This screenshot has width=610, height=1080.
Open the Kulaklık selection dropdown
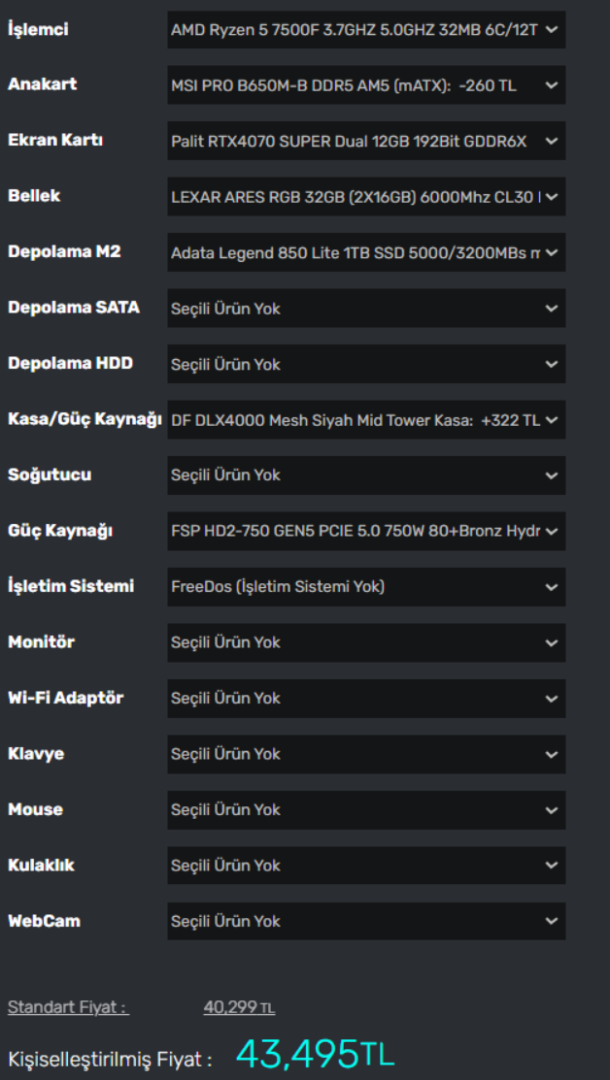(366, 865)
